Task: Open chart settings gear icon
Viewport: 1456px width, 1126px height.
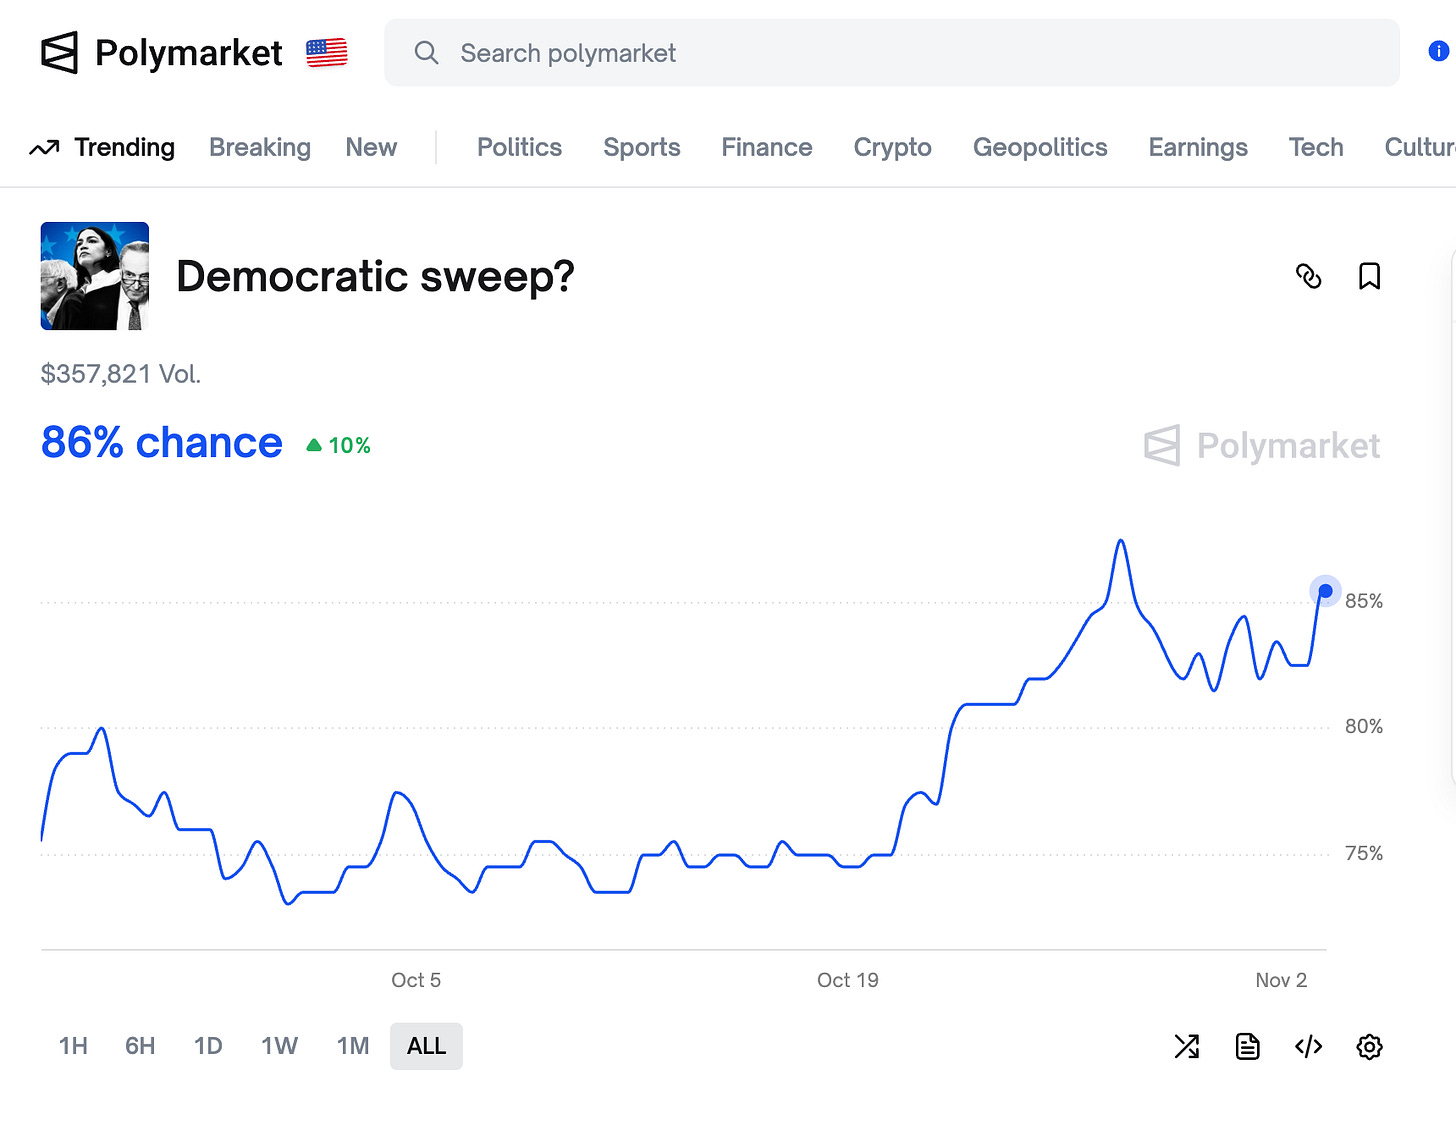Action: [x=1369, y=1047]
